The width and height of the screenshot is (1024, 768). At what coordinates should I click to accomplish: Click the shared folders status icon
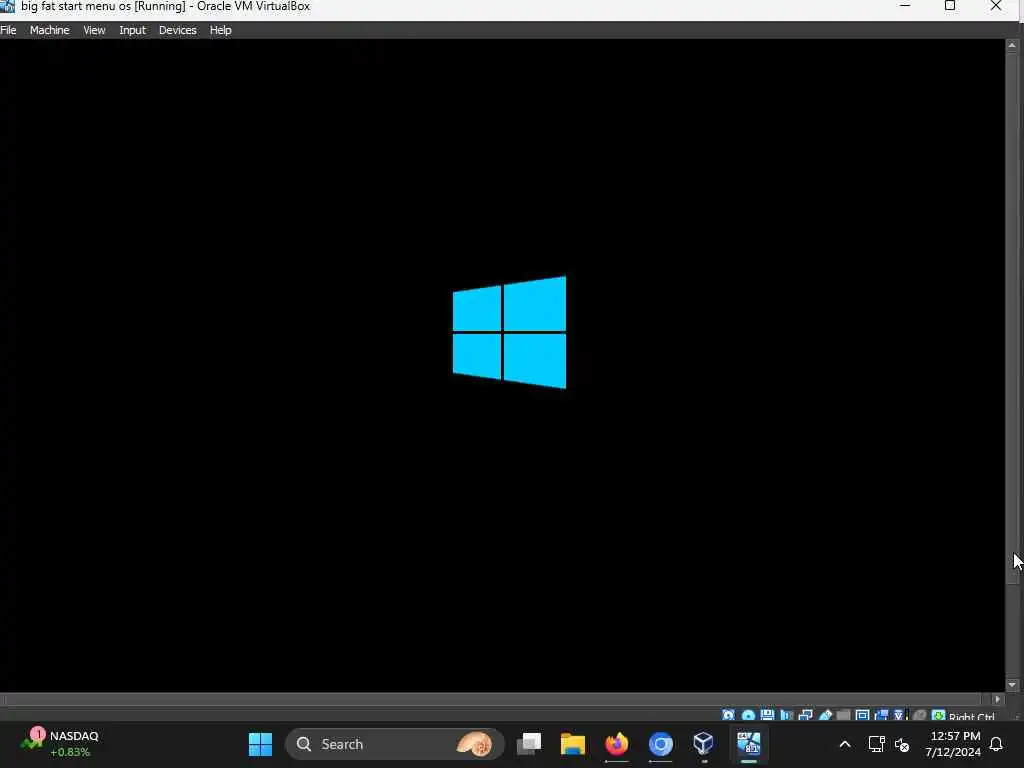tap(843, 716)
